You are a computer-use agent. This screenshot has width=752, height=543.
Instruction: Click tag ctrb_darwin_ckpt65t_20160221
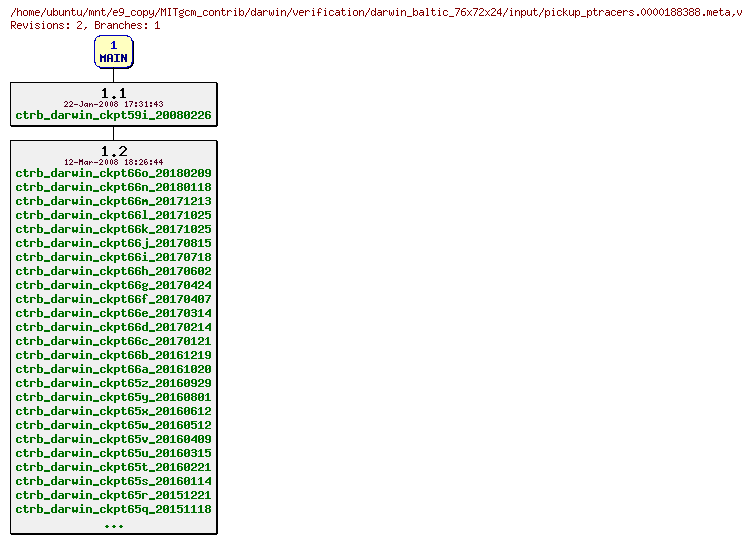pyautogui.click(x=113, y=467)
